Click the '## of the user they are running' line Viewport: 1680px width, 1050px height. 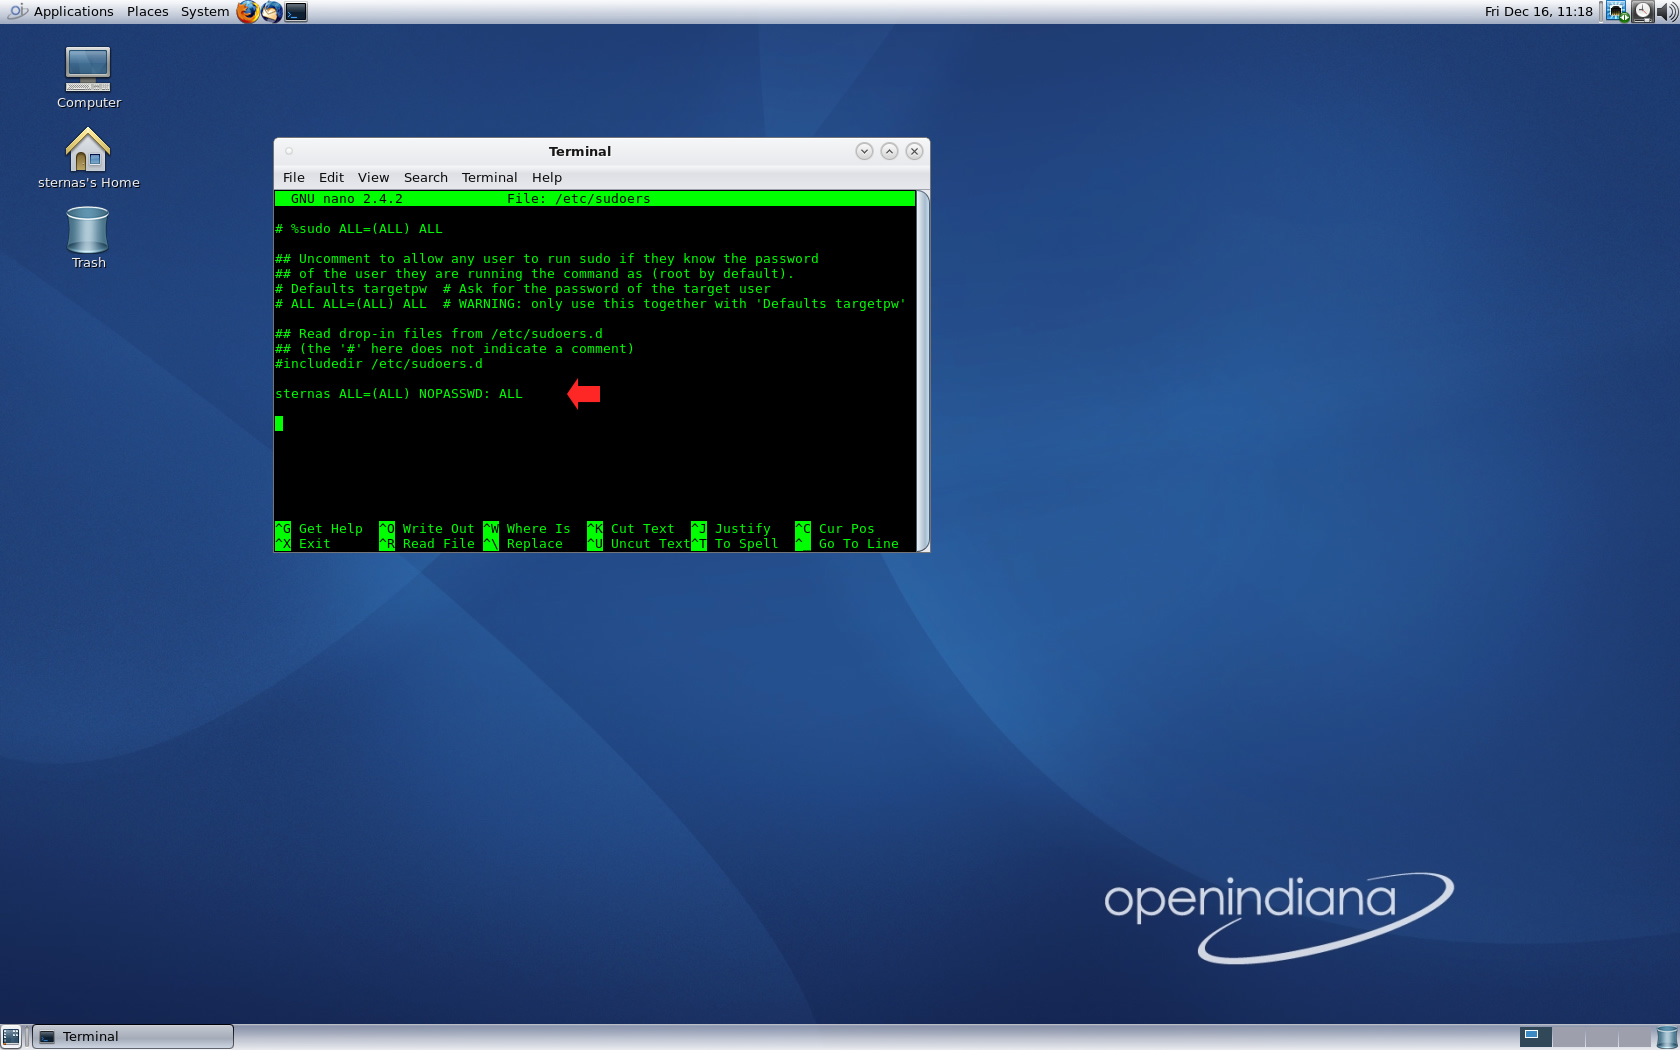tap(535, 274)
